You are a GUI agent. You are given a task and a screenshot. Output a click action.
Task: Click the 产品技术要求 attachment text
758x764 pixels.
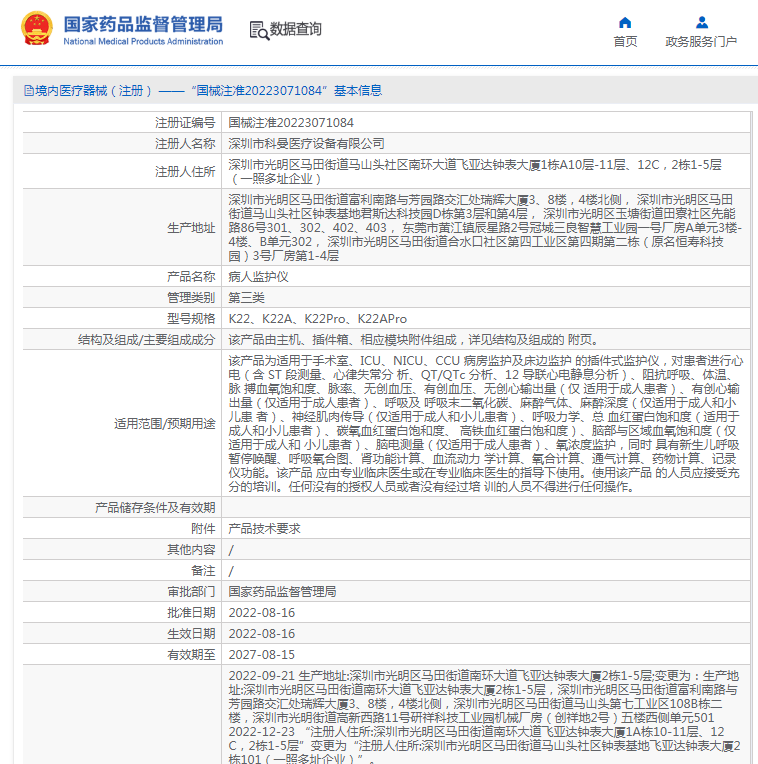[x=265, y=529]
